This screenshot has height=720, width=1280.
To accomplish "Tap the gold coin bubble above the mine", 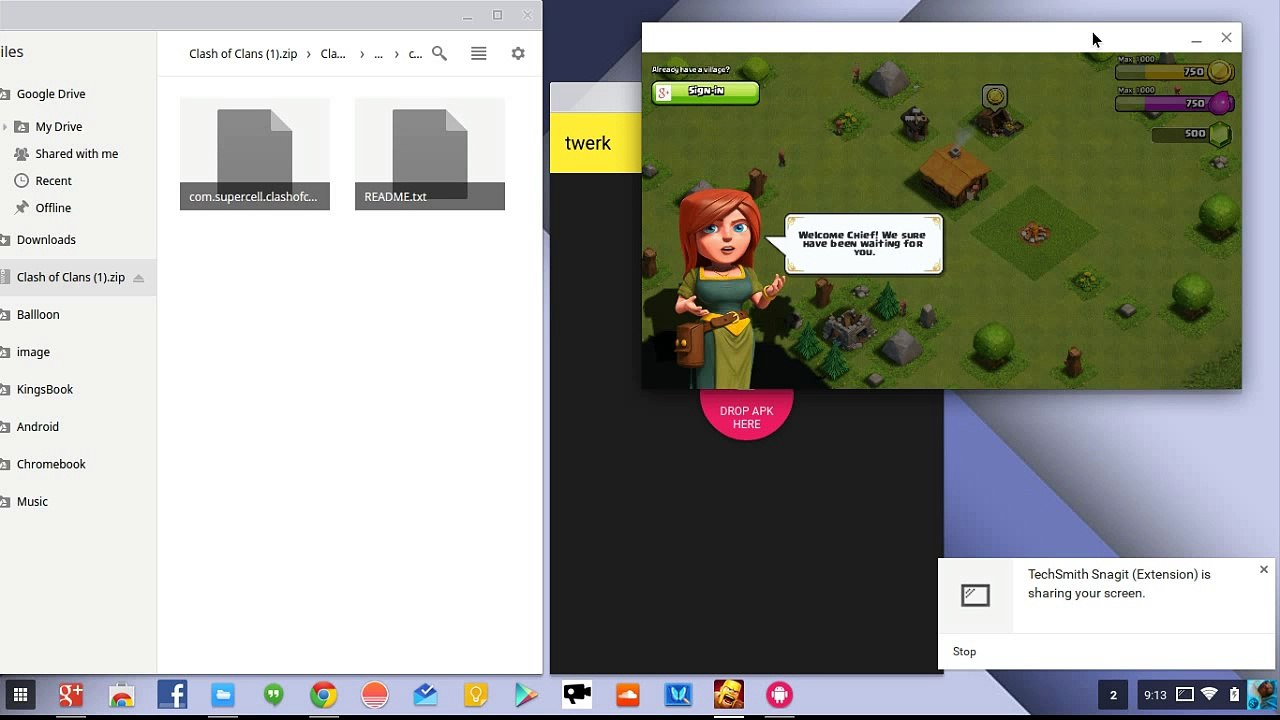I will tap(994, 96).
